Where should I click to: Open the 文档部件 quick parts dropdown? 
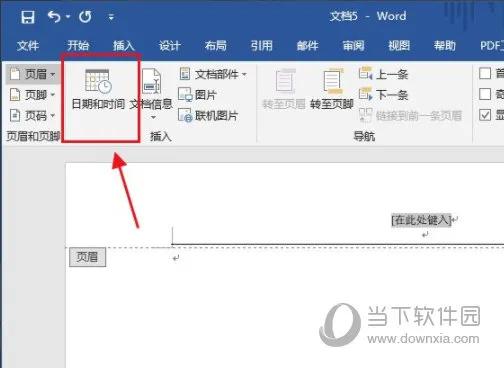click(x=214, y=74)
